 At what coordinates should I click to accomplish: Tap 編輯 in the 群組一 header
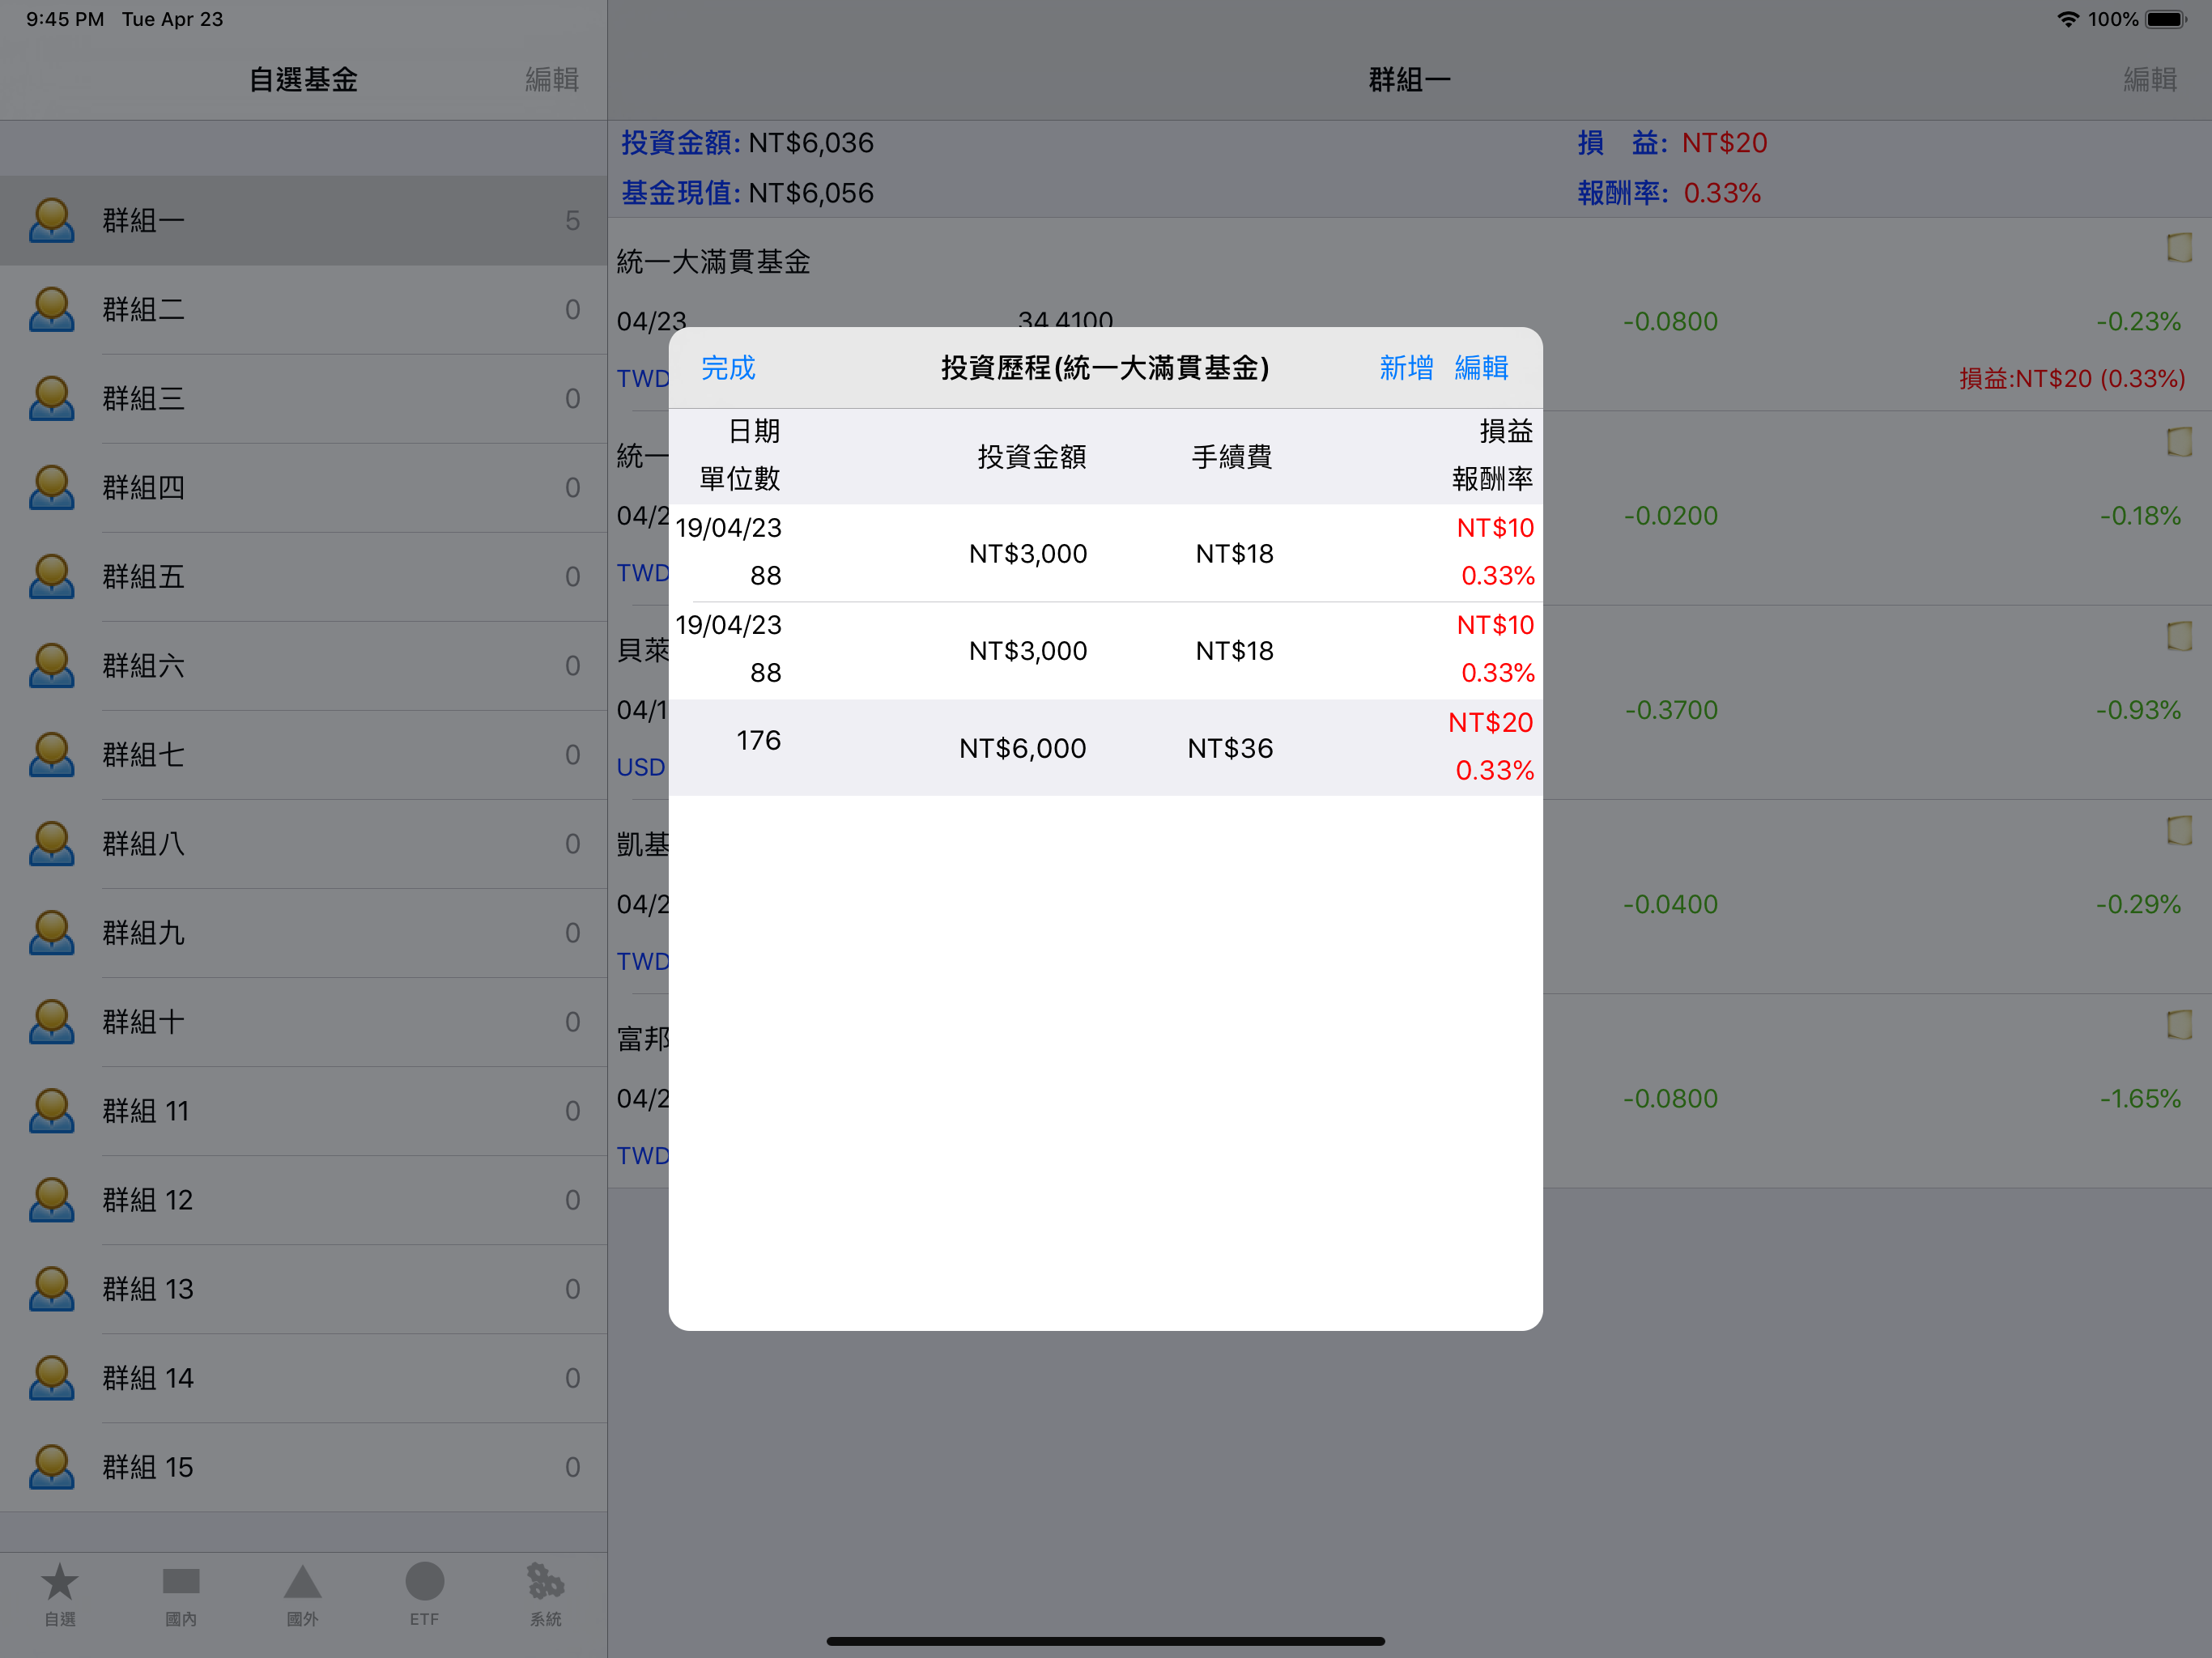pos(2150,79)
